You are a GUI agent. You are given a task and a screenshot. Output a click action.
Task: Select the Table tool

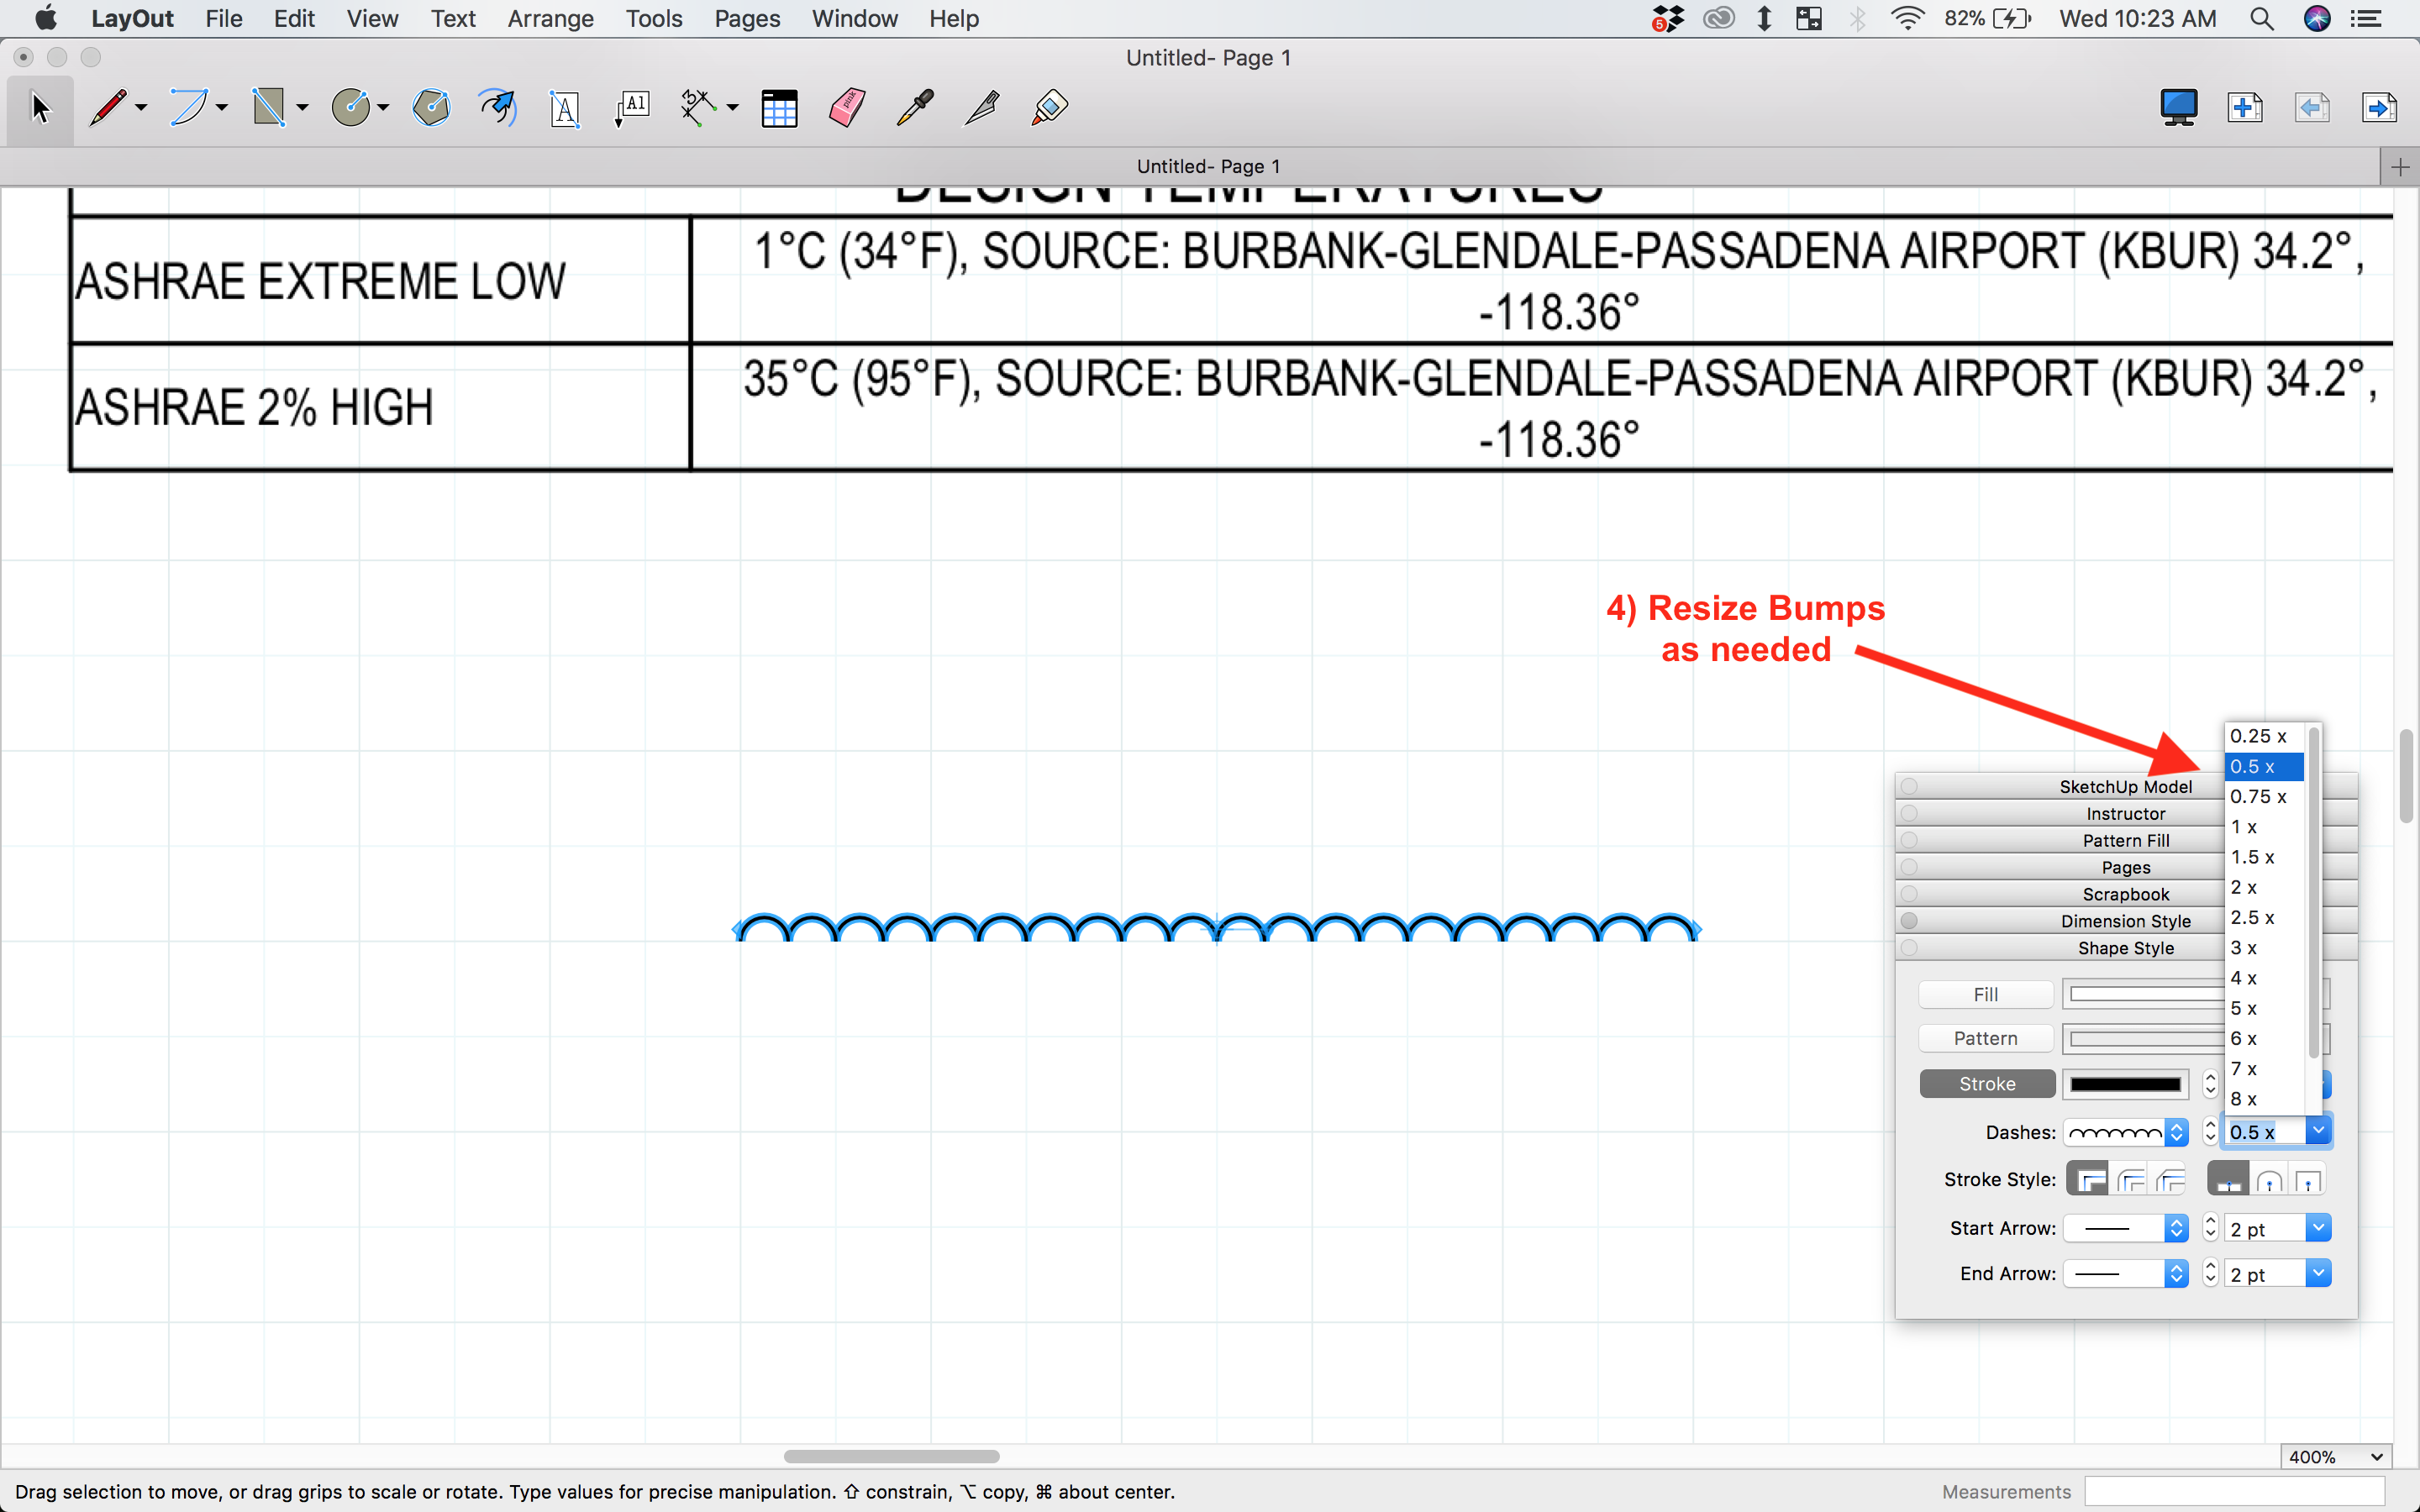pos(779,108)
